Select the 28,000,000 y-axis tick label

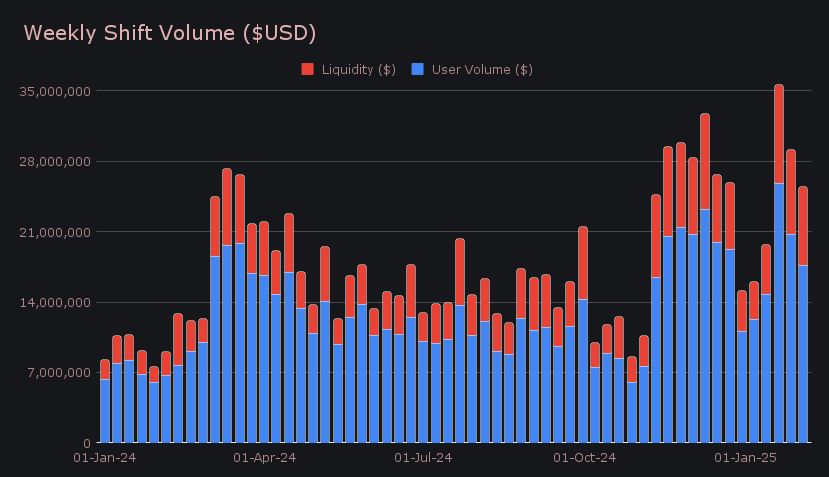[56, 162]
